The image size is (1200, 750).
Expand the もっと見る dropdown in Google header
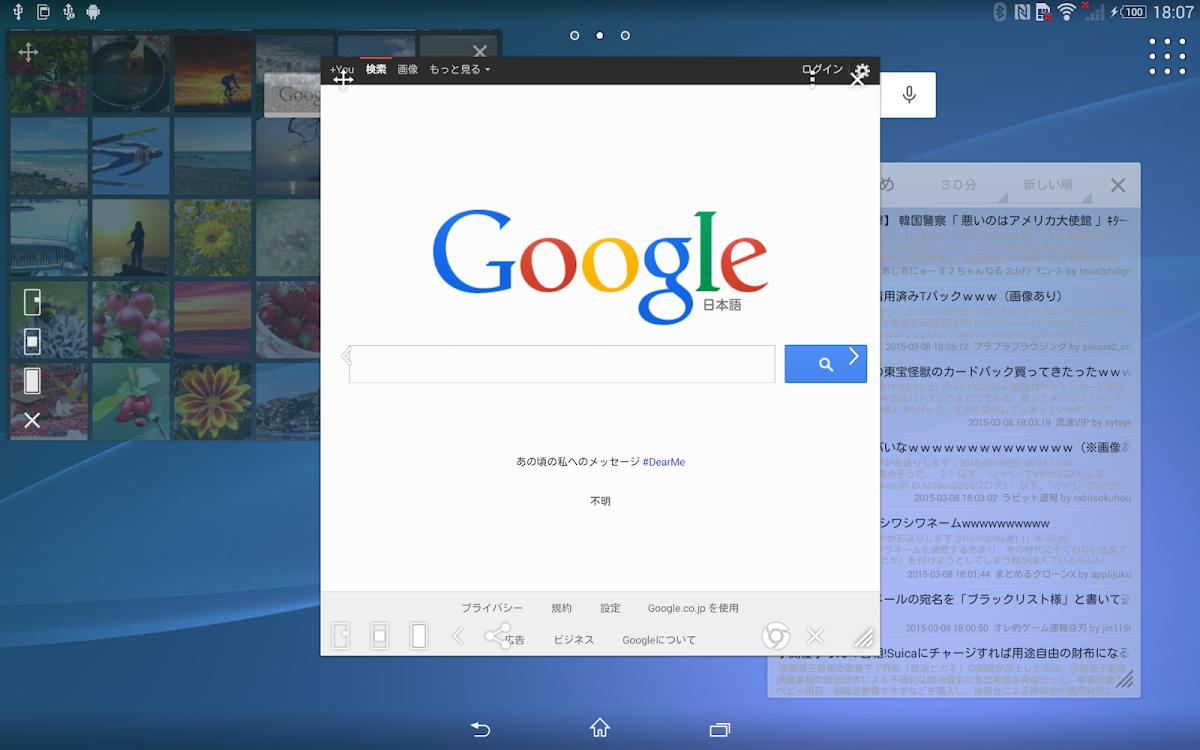pyautogui.click(x=460, y=70)
